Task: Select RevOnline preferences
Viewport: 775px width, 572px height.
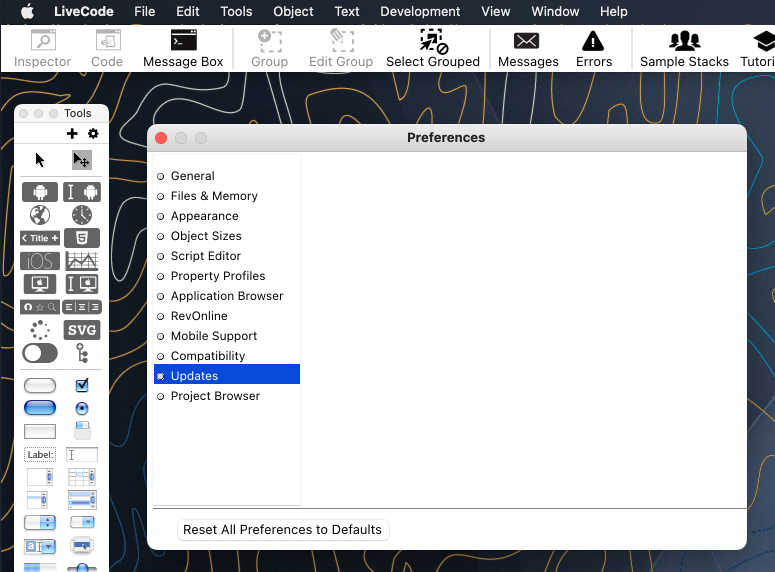Action: click(227, 316)
